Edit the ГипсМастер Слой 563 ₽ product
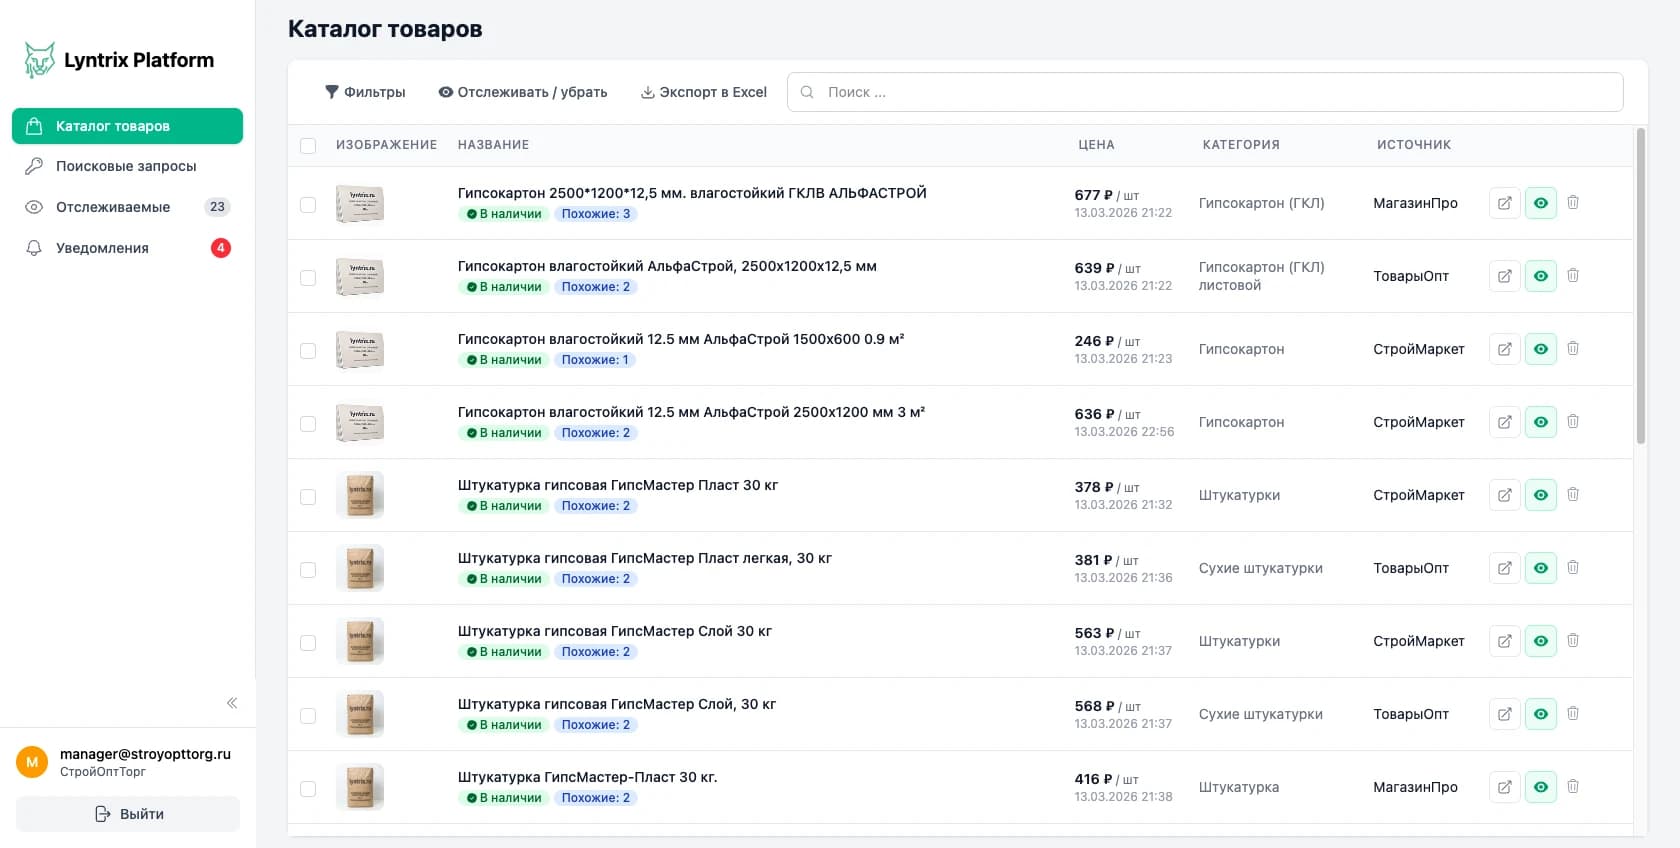1680x848 pixels. [x=1504, y=641]
